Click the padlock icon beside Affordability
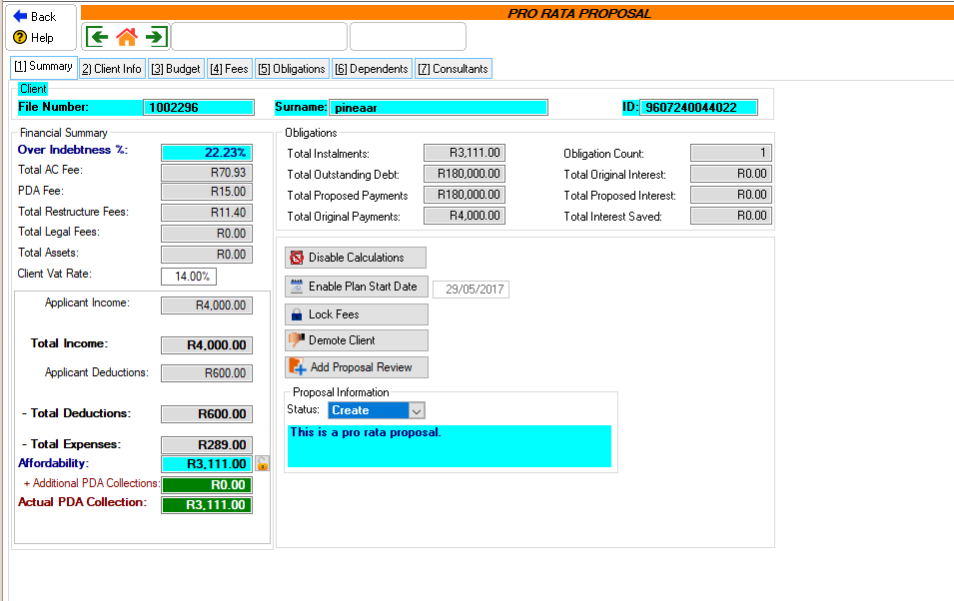The width and height of the screenshot is (954, 601). pos(261,463)
